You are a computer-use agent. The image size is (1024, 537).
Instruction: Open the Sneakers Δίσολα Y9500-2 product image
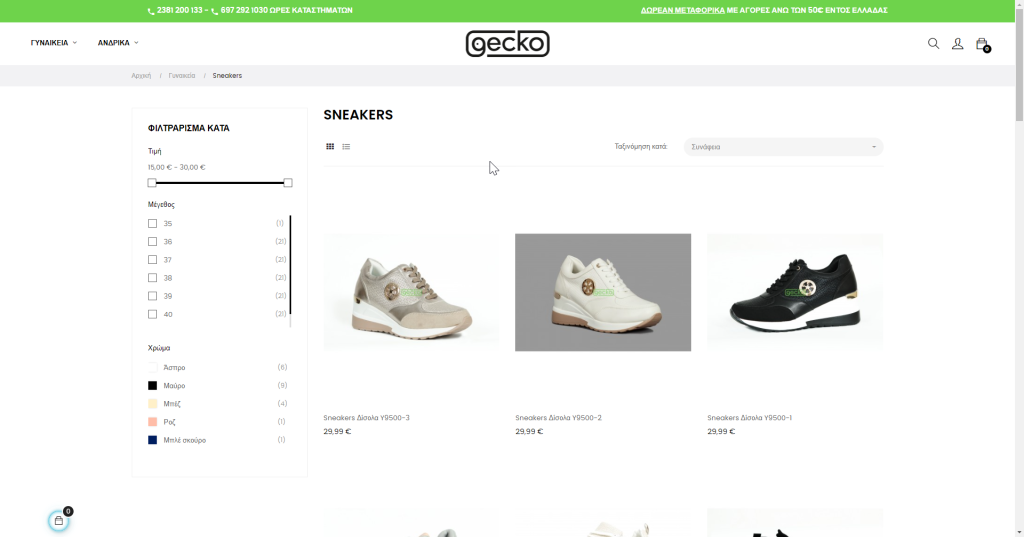(x=603, y=292)
